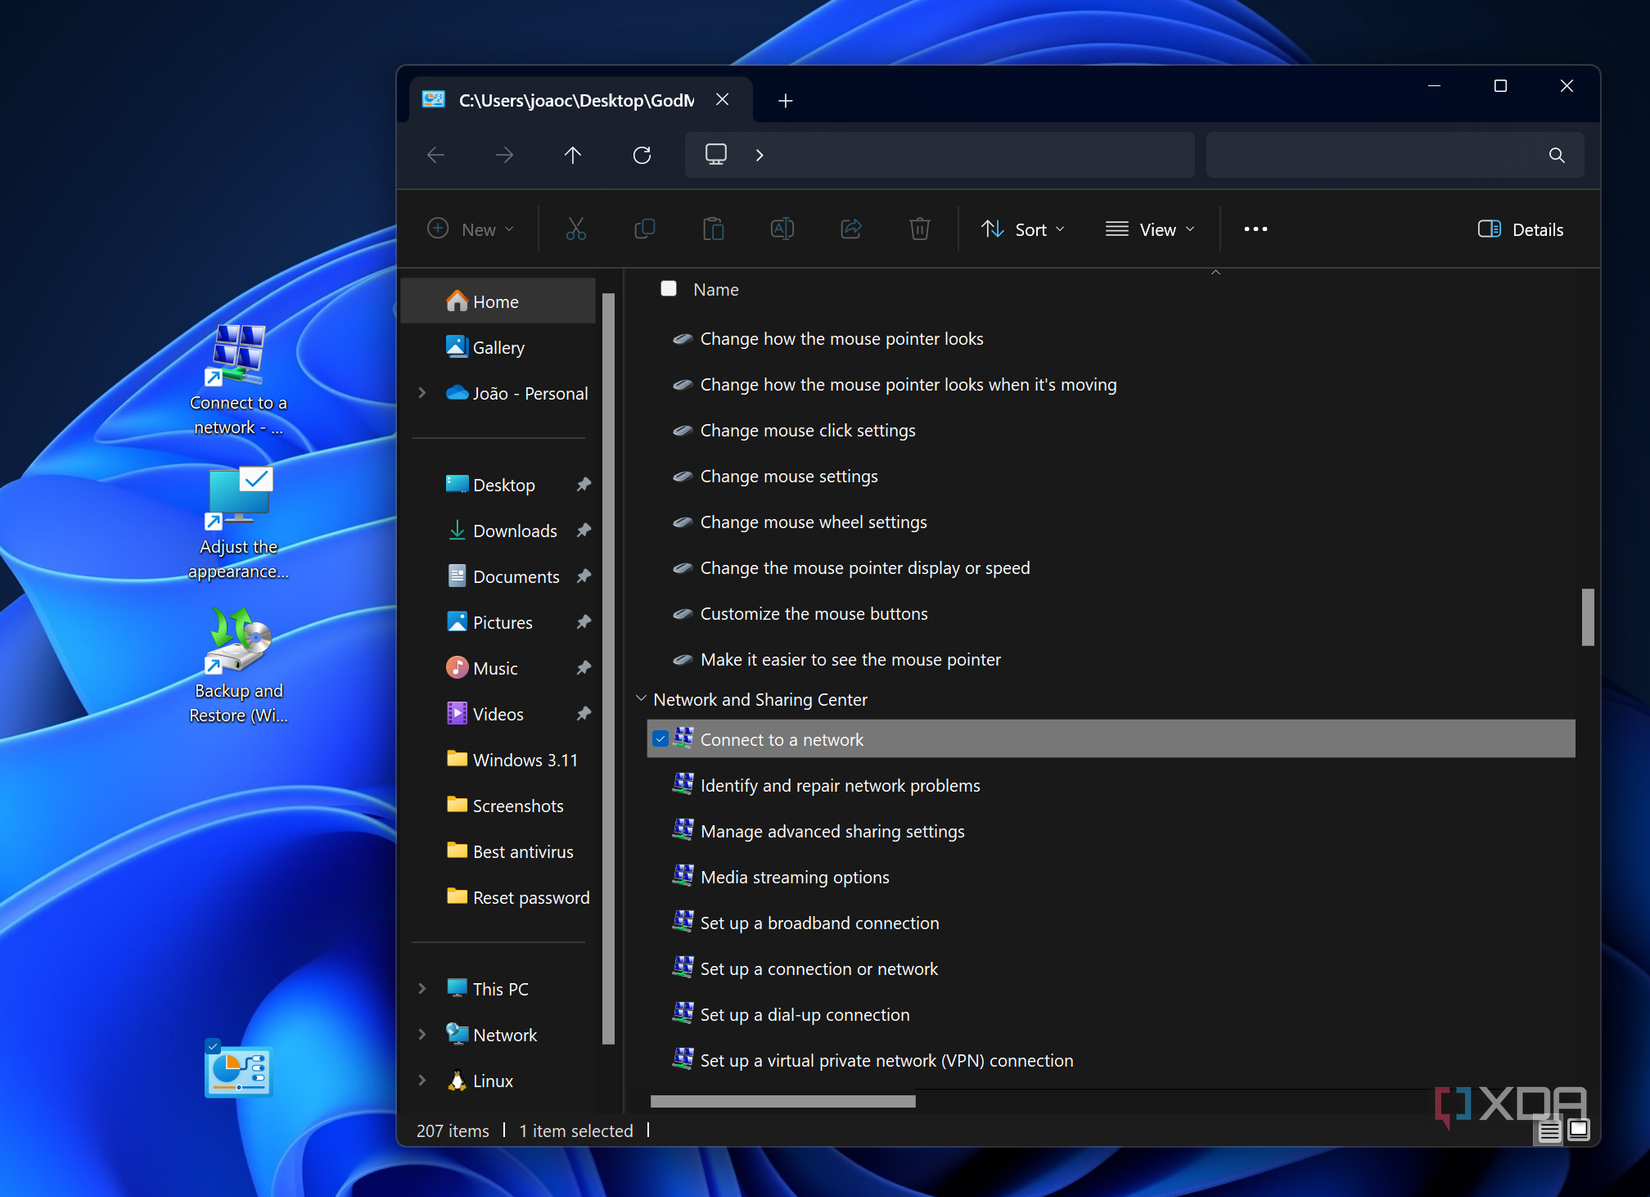Click the horizontal scrollbar at bottom
The image size is (1650, 1197).
pos(782,1101)
